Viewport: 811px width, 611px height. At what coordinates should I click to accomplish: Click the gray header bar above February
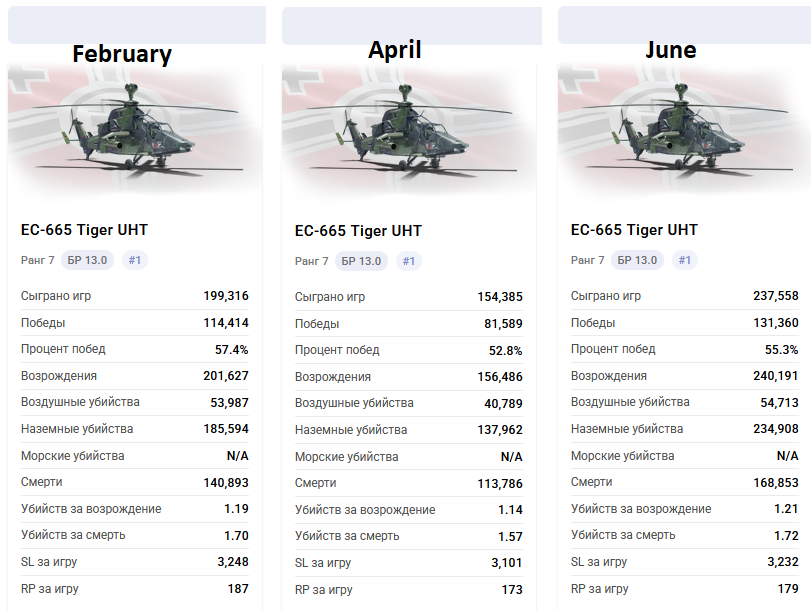[137, 22]
